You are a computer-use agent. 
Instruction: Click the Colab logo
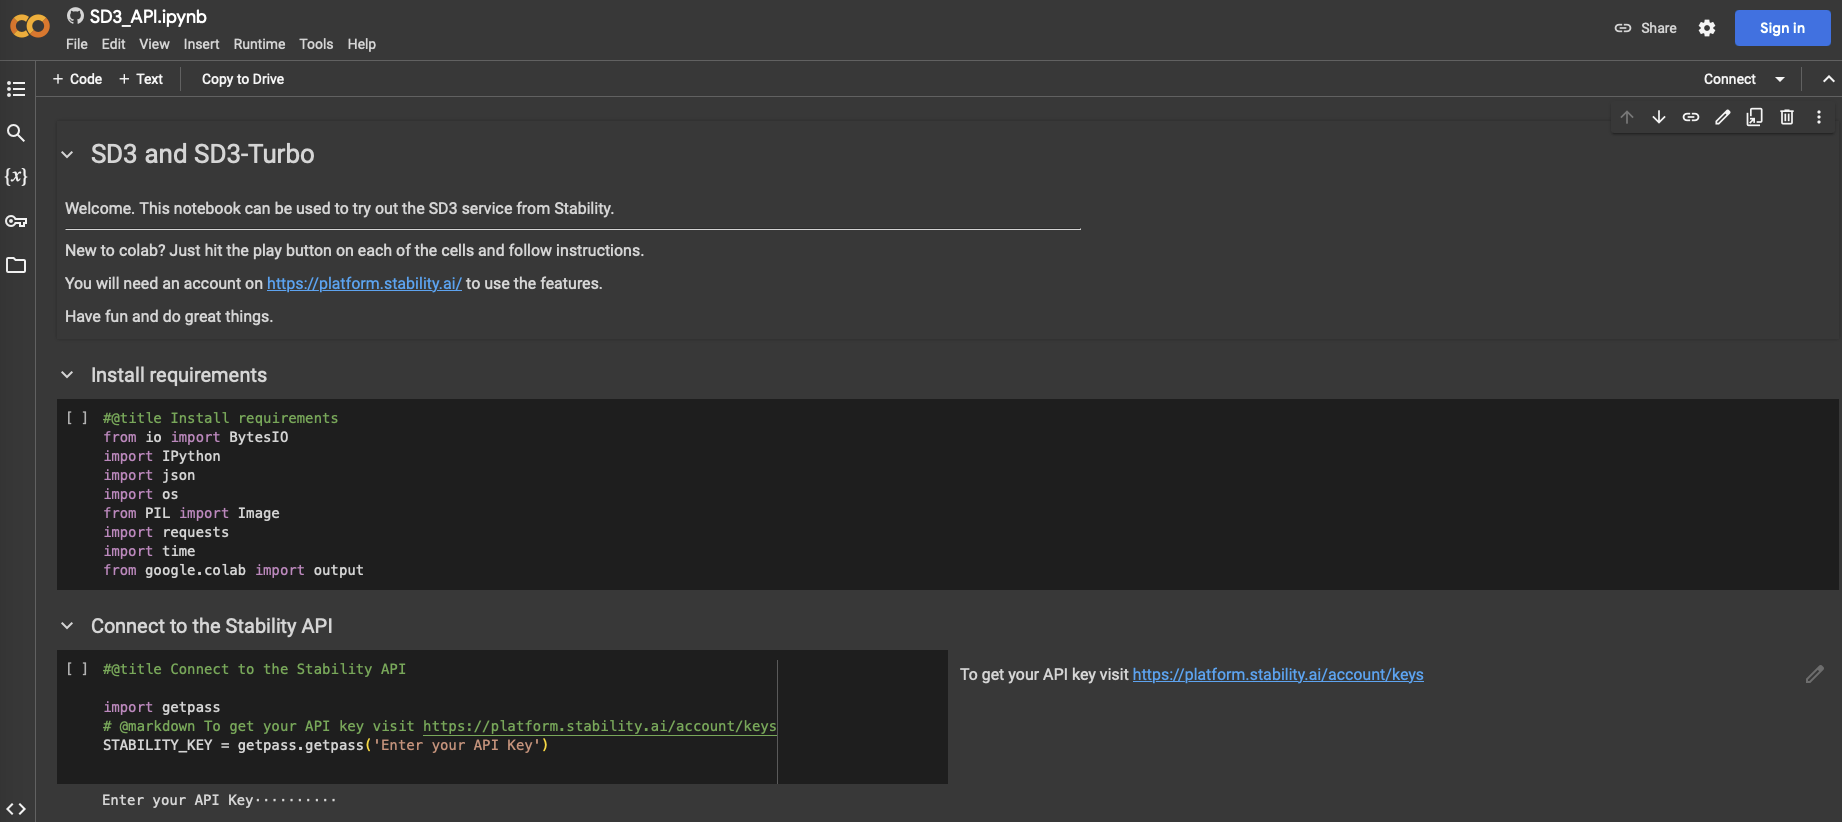(x=30, y=27)
